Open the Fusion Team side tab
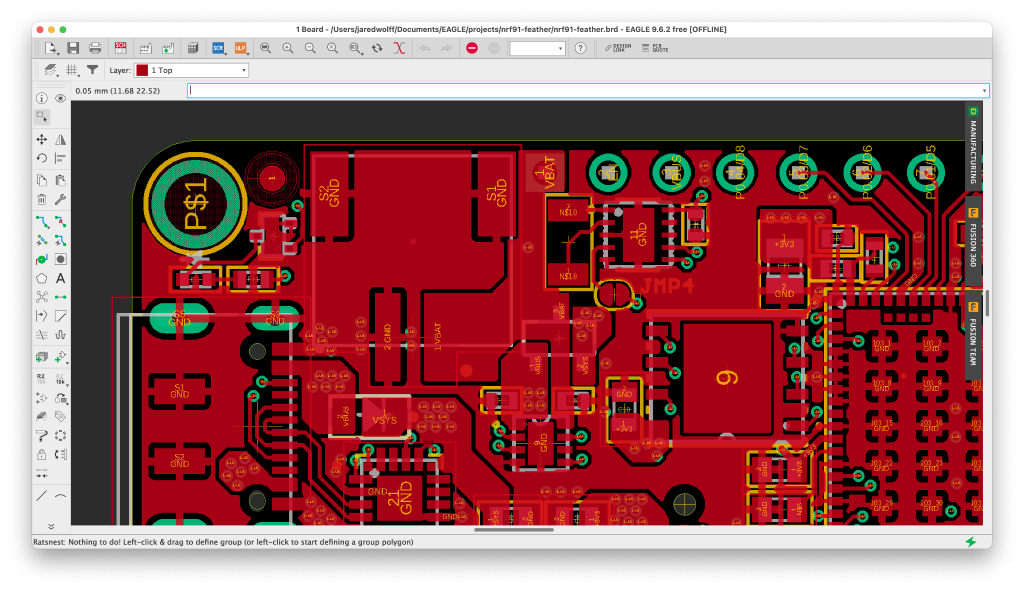Image resolution: width=1024 pixels, height=591 pixels. pyautogui.click(x=973, y=335)
